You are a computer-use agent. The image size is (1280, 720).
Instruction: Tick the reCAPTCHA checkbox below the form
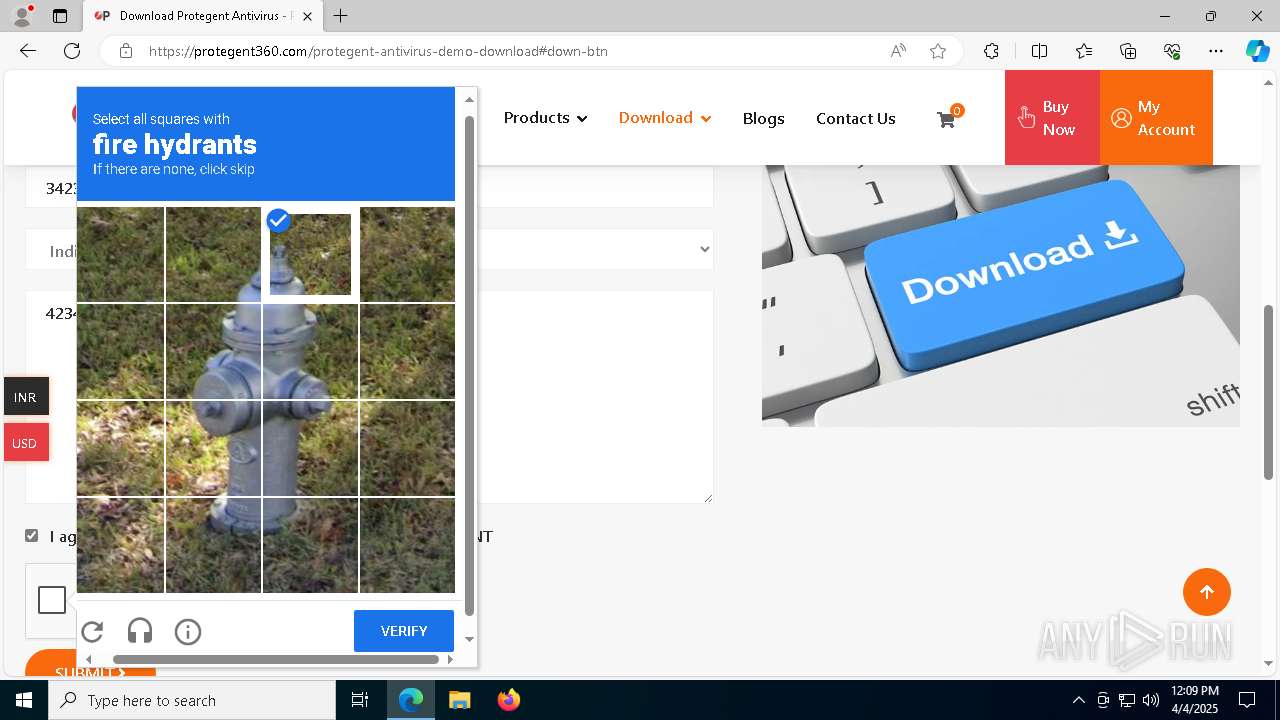[x=52, y=600]
